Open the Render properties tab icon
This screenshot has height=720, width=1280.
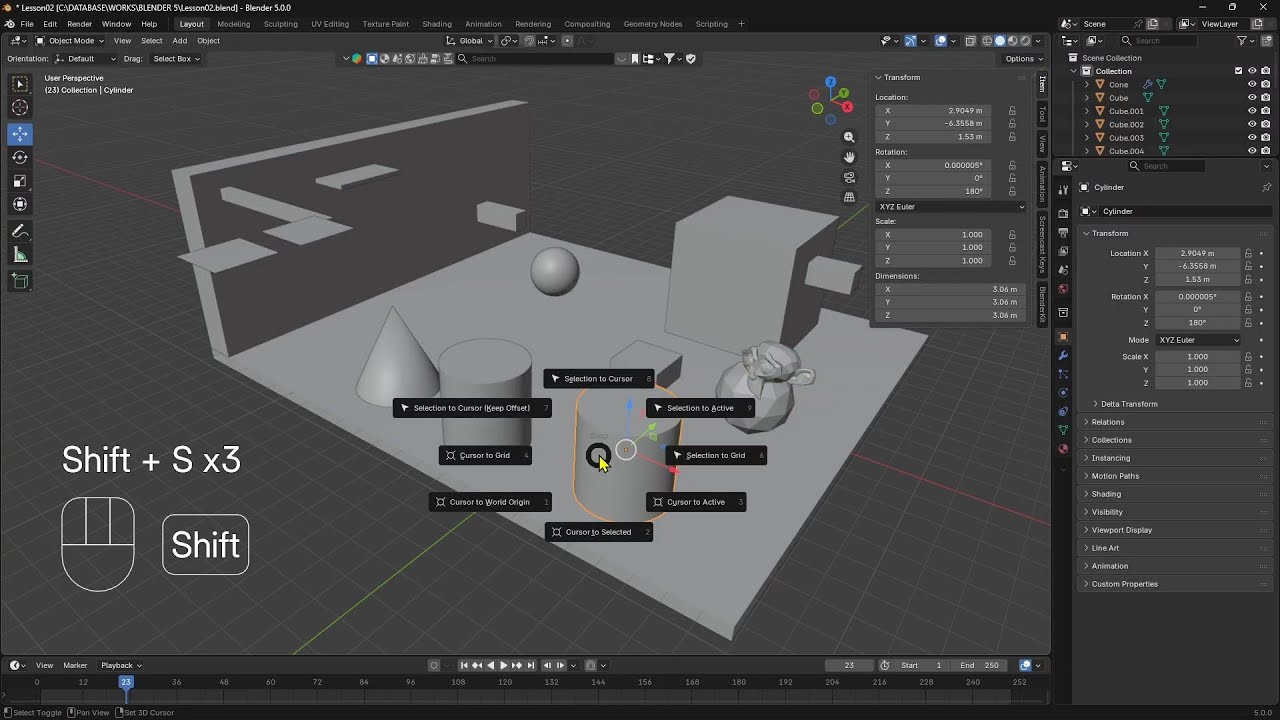1063,214
